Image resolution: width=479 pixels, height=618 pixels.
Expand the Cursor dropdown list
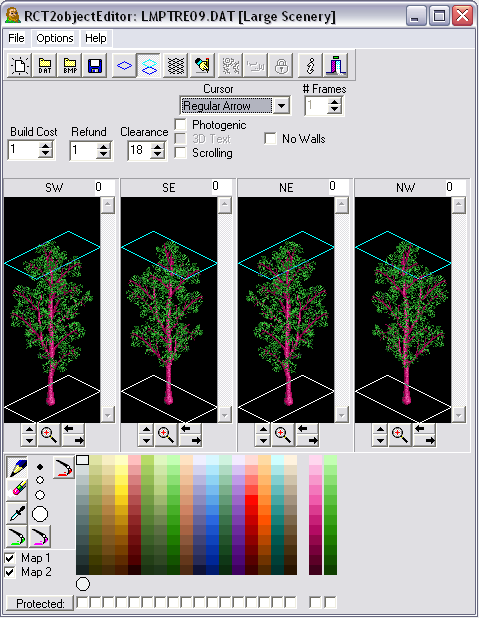(x=281, y=106)
